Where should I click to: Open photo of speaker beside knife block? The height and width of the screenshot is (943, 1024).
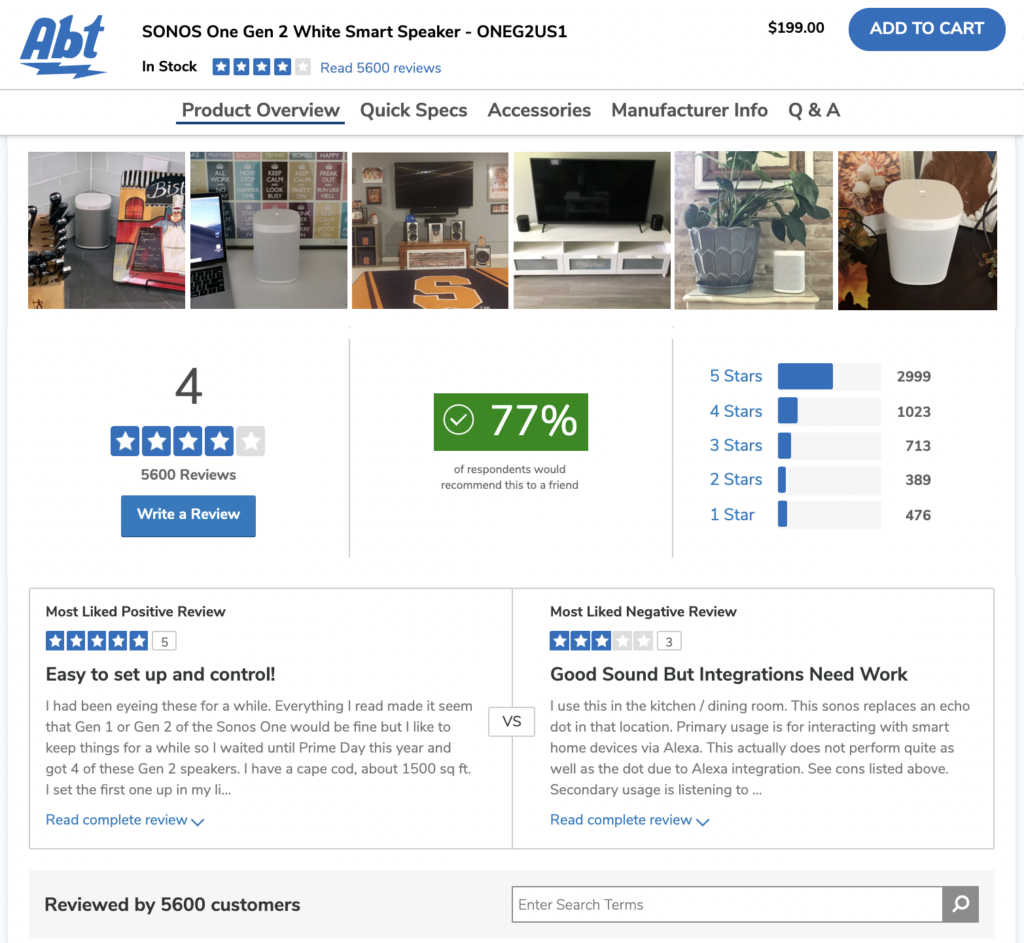point(106,231)
